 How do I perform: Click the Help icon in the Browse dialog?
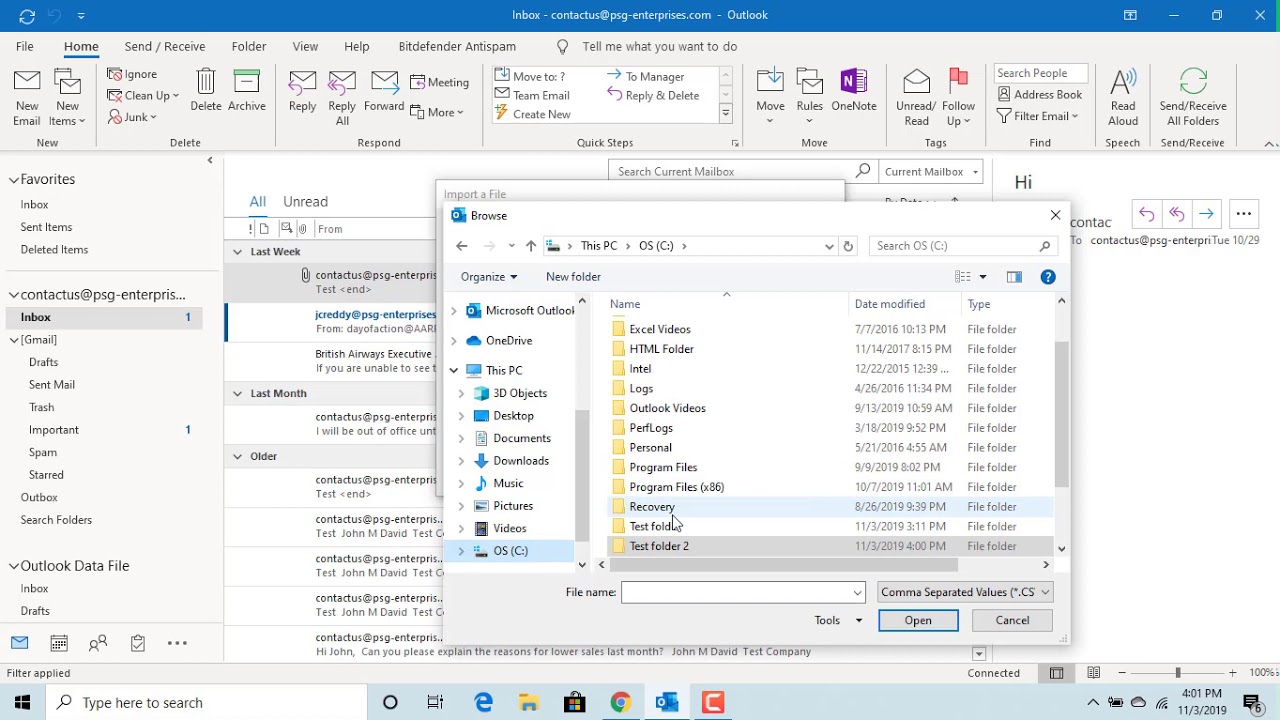[1047, 277]
